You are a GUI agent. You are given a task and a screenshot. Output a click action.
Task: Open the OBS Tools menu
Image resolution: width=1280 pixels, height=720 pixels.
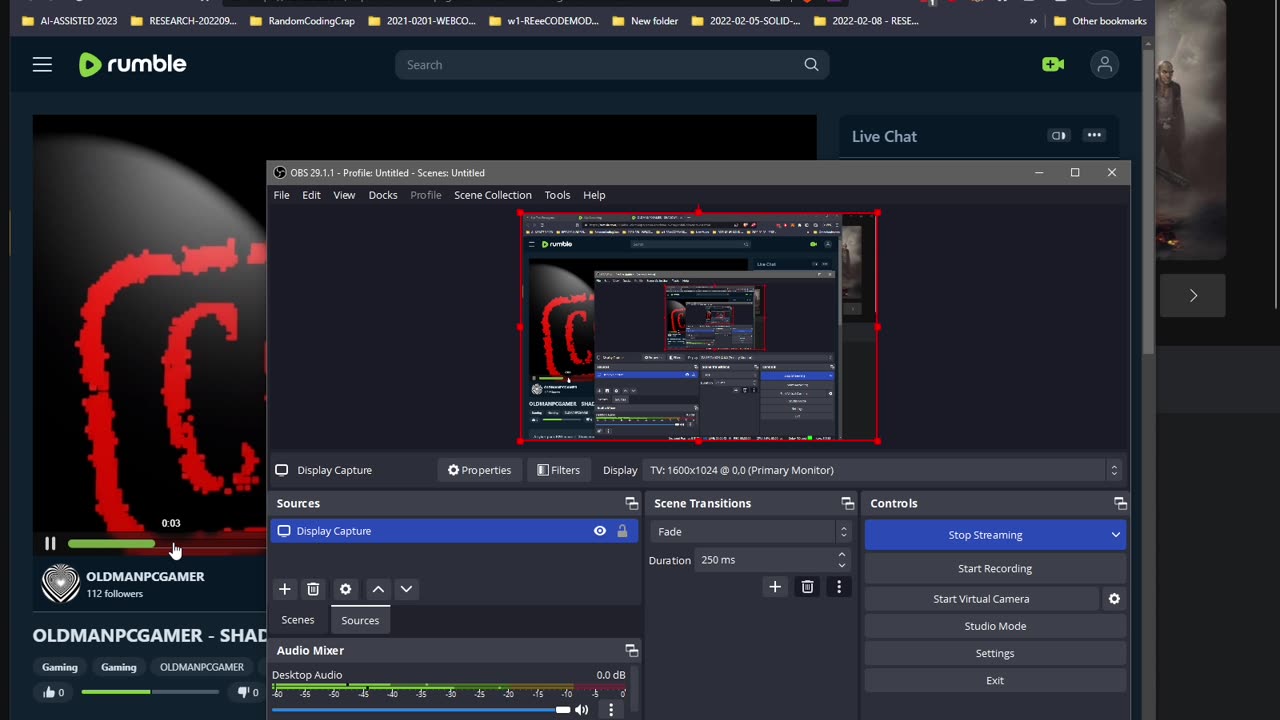tap(557, 195)
